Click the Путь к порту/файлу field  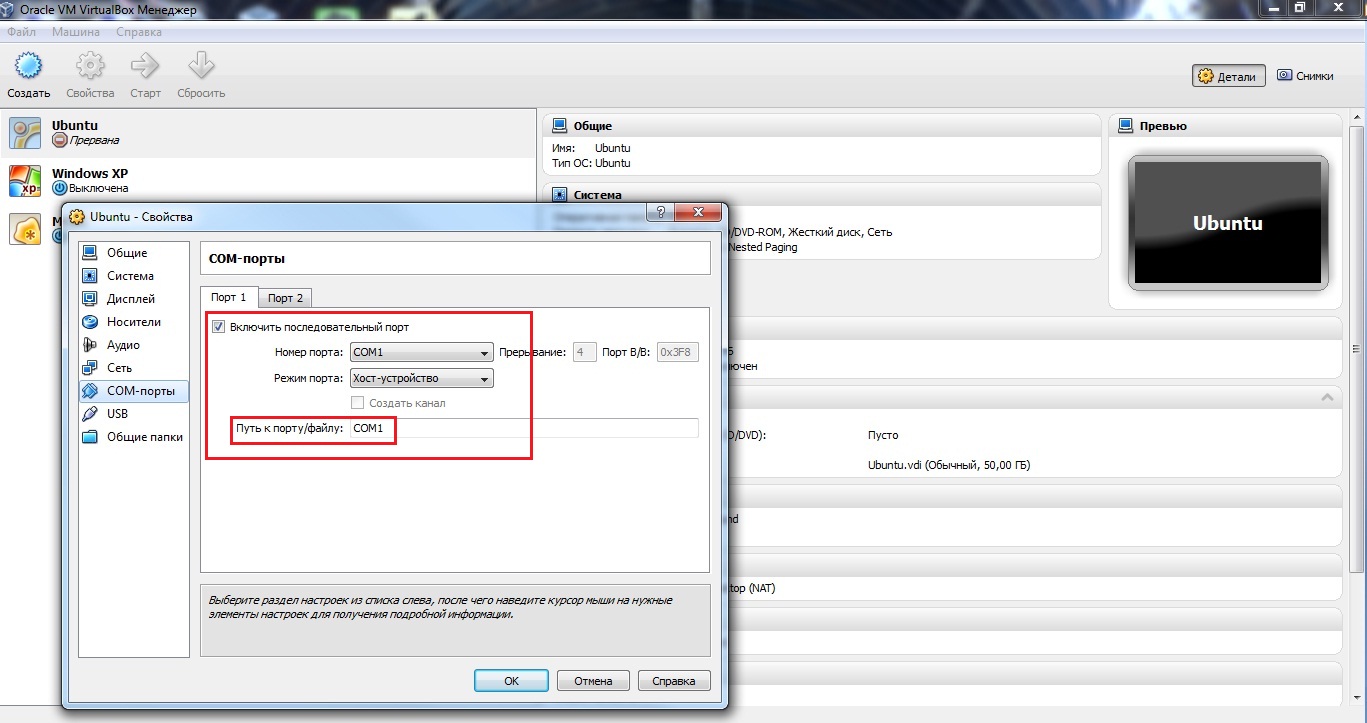(x=524, y=428)
